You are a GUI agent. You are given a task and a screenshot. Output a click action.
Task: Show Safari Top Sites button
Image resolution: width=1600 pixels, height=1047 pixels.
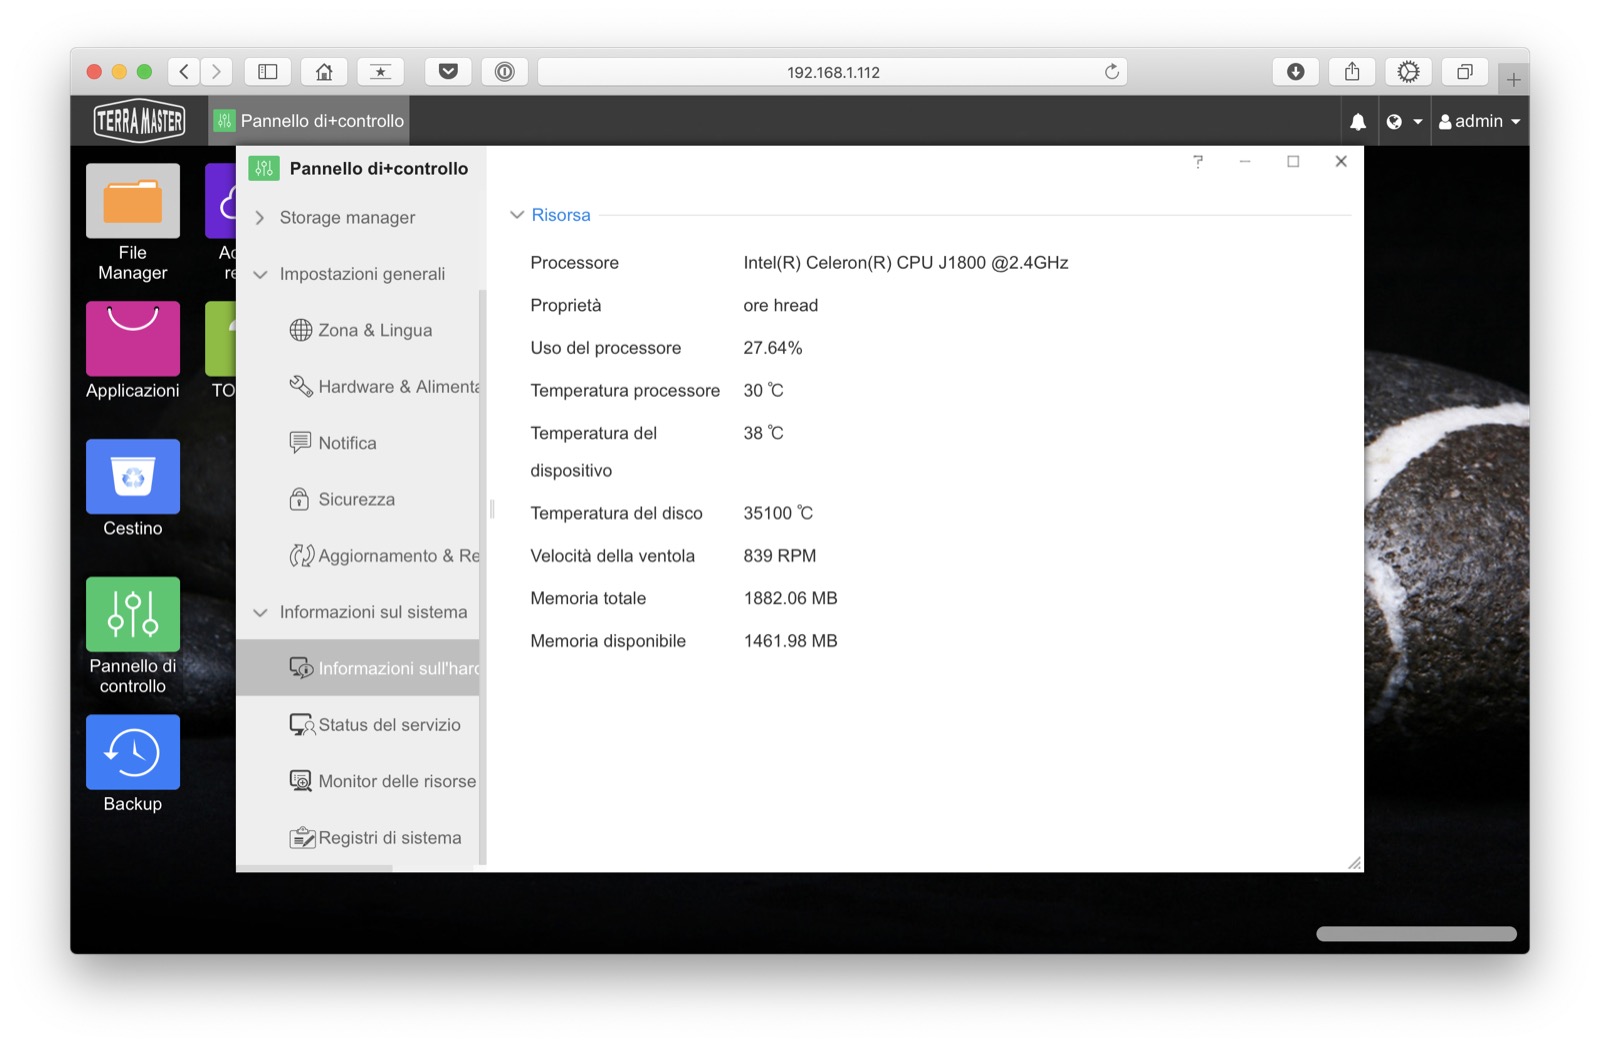(x=381, y=72)
